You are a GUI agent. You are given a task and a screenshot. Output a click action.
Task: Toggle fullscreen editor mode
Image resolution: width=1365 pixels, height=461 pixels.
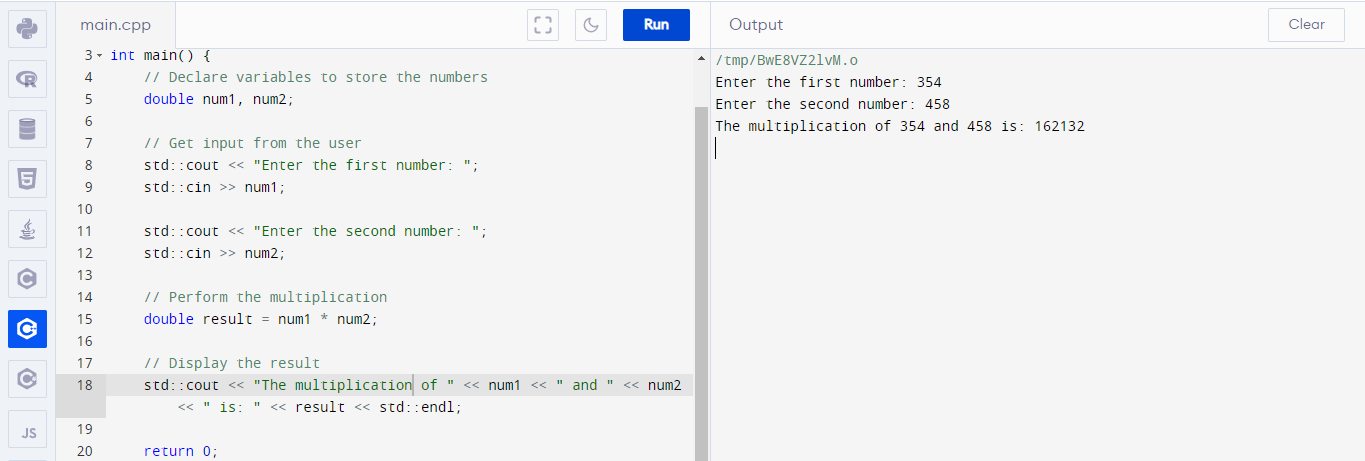543,25
